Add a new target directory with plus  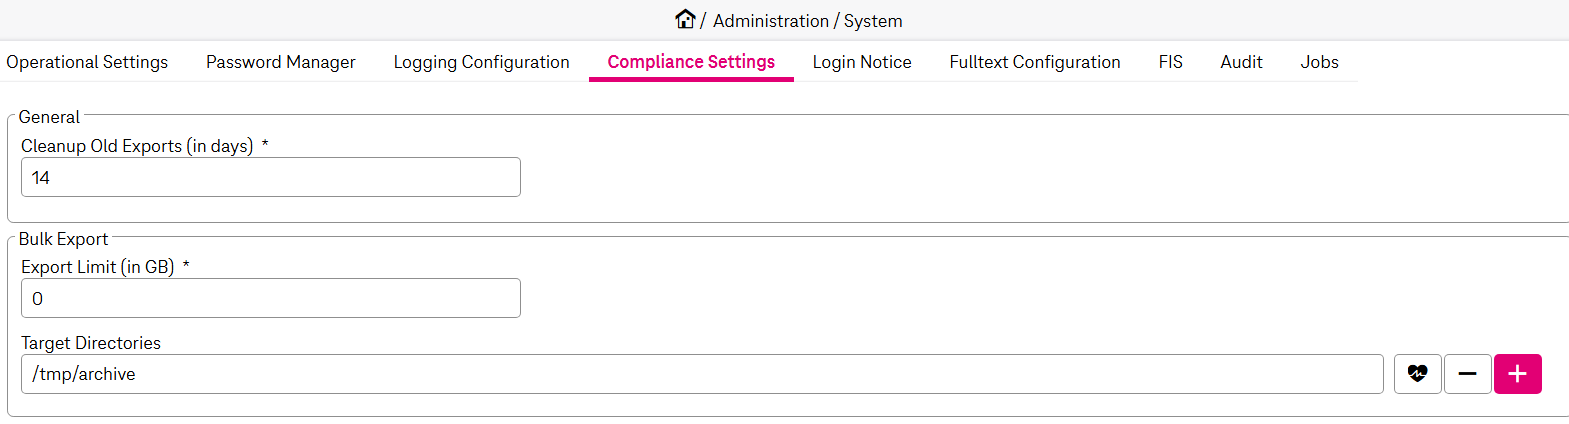coord(1517,374)
